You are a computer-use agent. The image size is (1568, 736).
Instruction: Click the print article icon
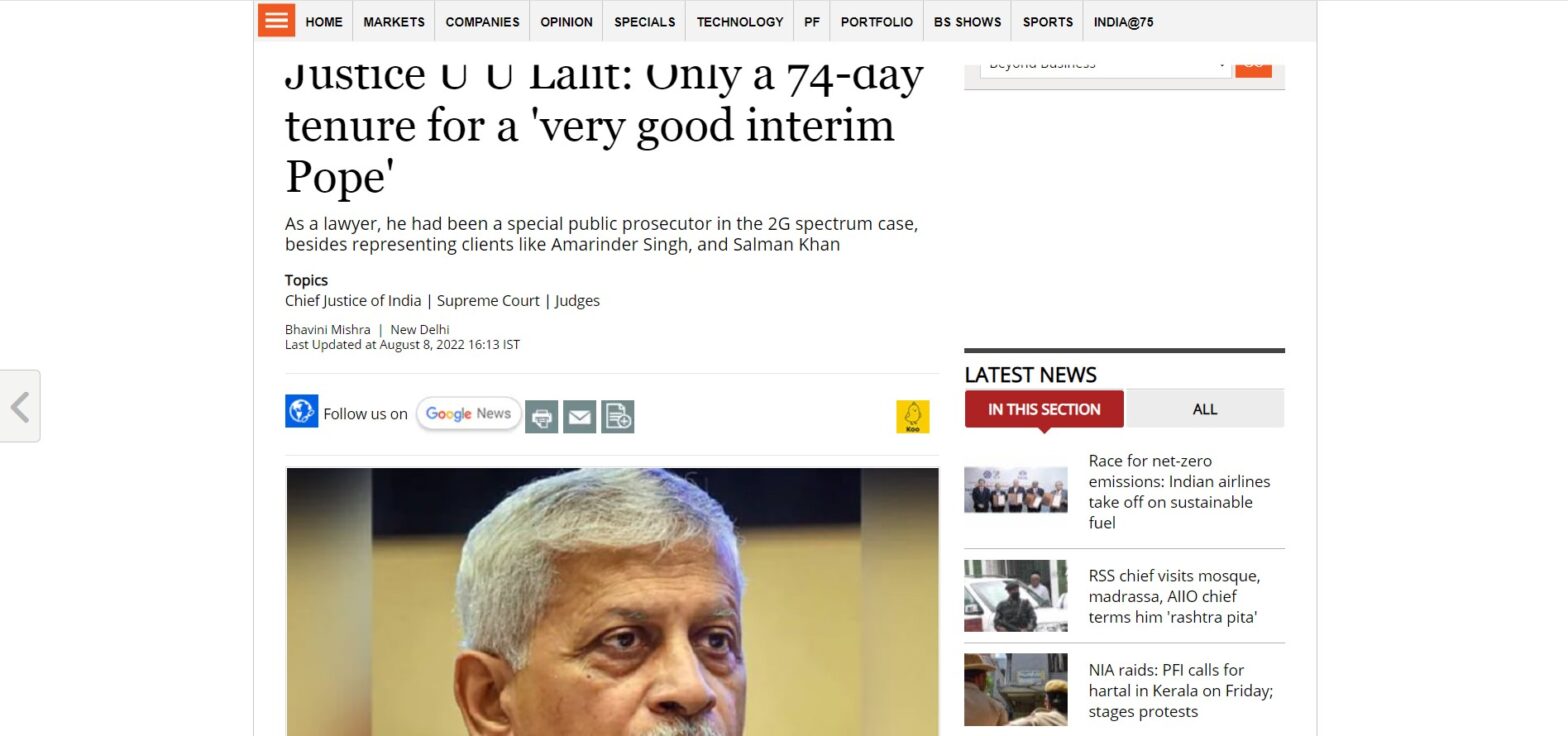coord(541,416)
